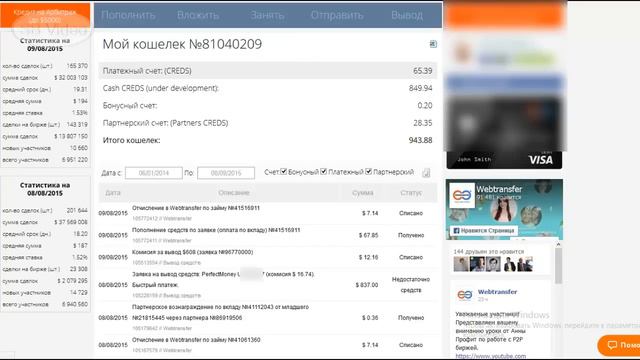Image resolution: width=640 pixels, height=360 pixels.
Task: Click the Facebook widget scrollbar
Action: pyautogui.click(x=558, y=265)
